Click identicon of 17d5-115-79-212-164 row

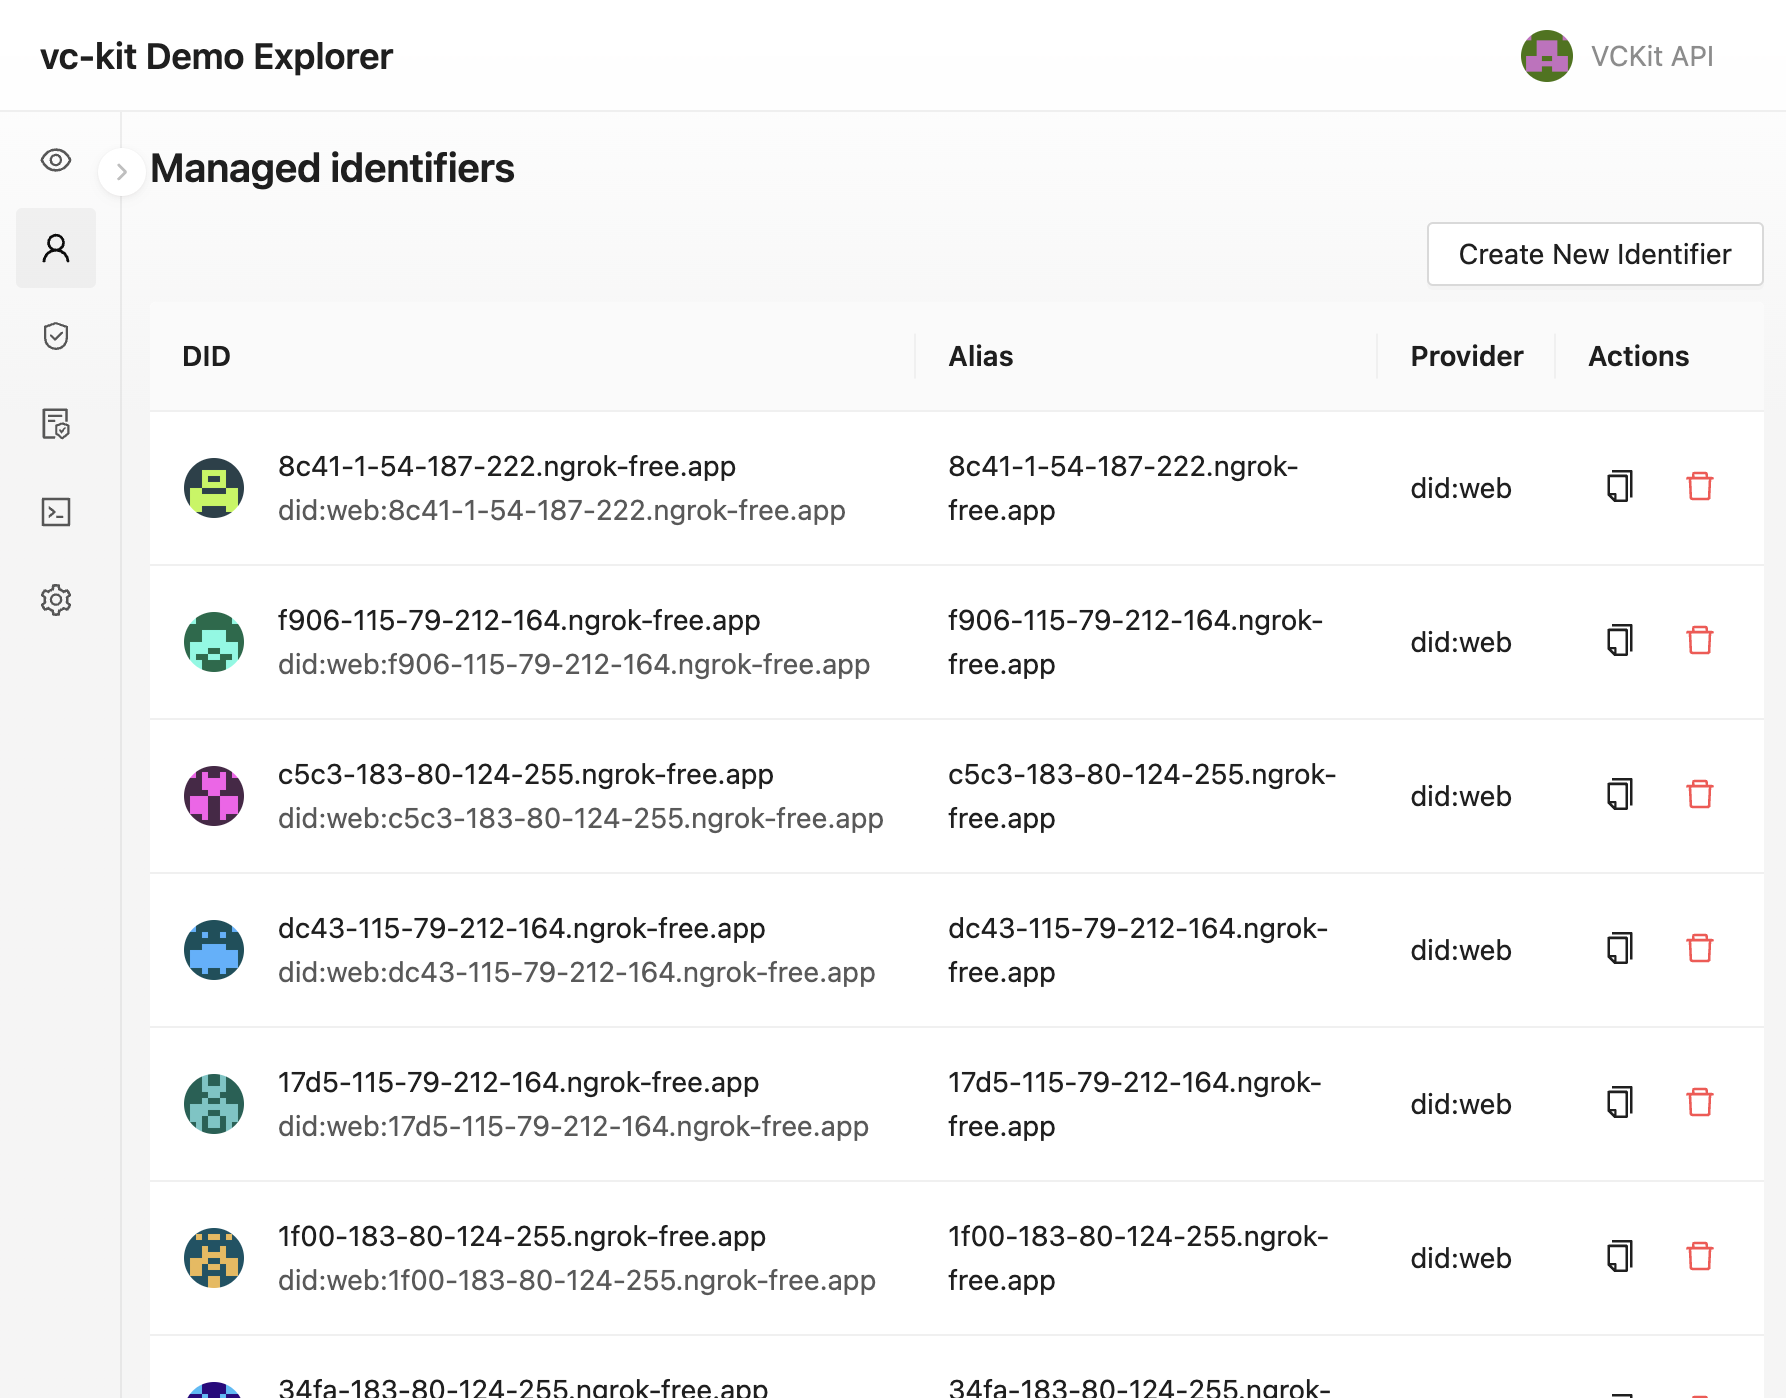coord(214,1104)
